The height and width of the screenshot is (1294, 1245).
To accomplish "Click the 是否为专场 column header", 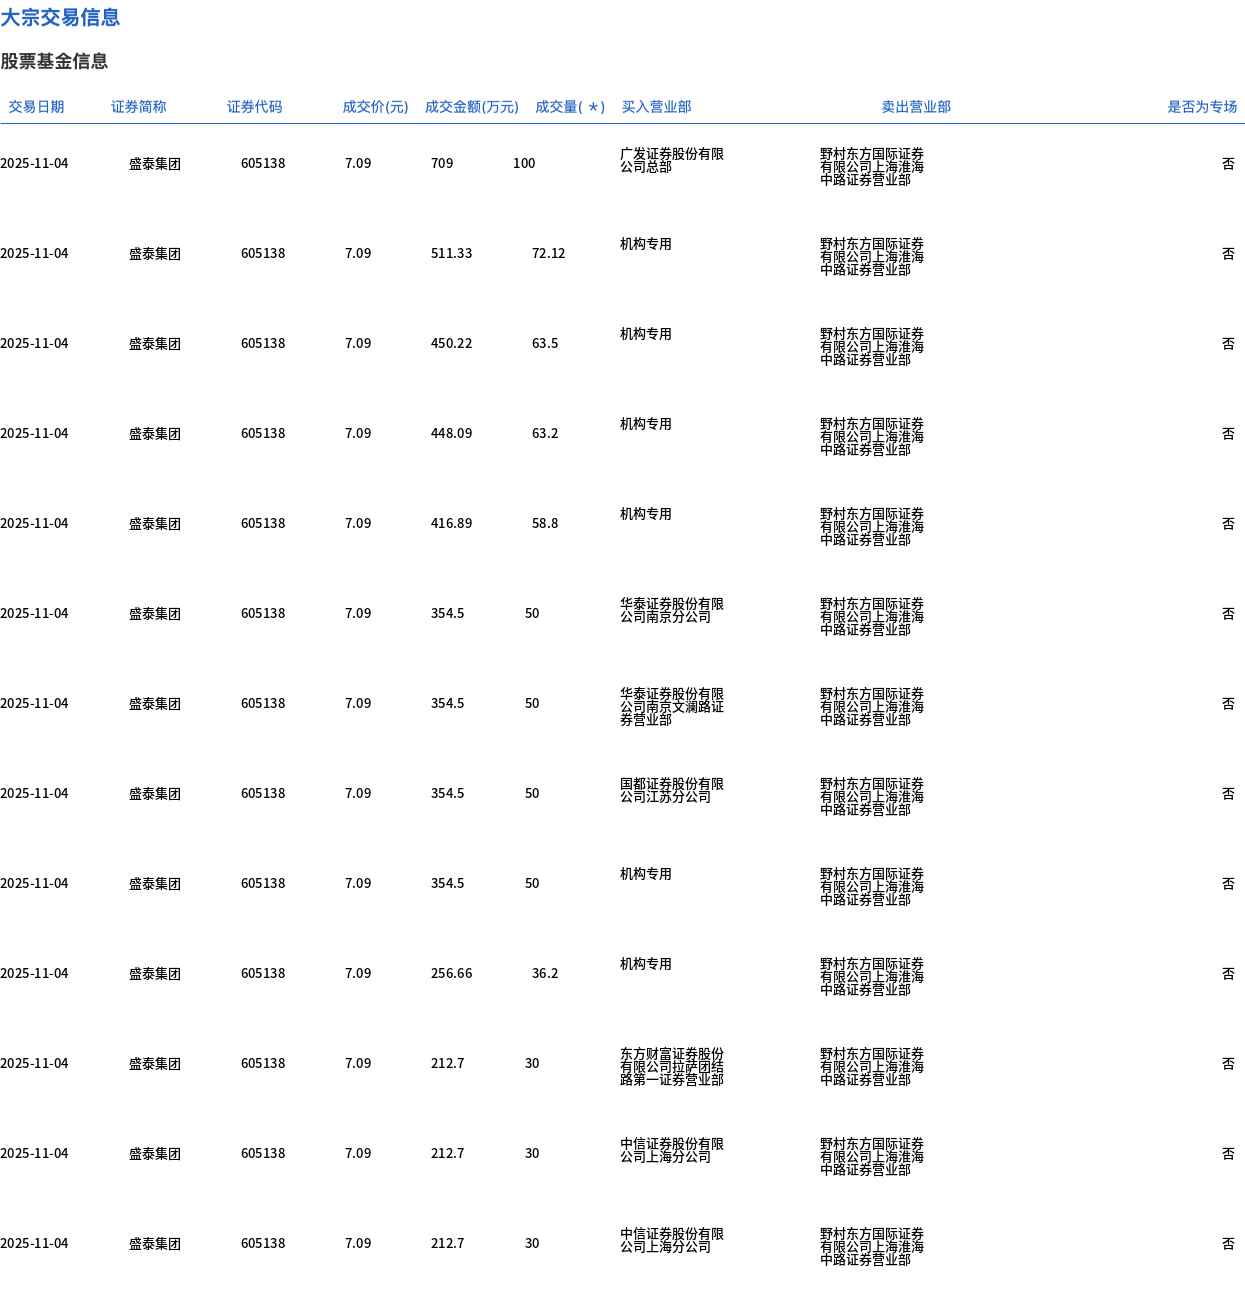I will point(1202,107).
